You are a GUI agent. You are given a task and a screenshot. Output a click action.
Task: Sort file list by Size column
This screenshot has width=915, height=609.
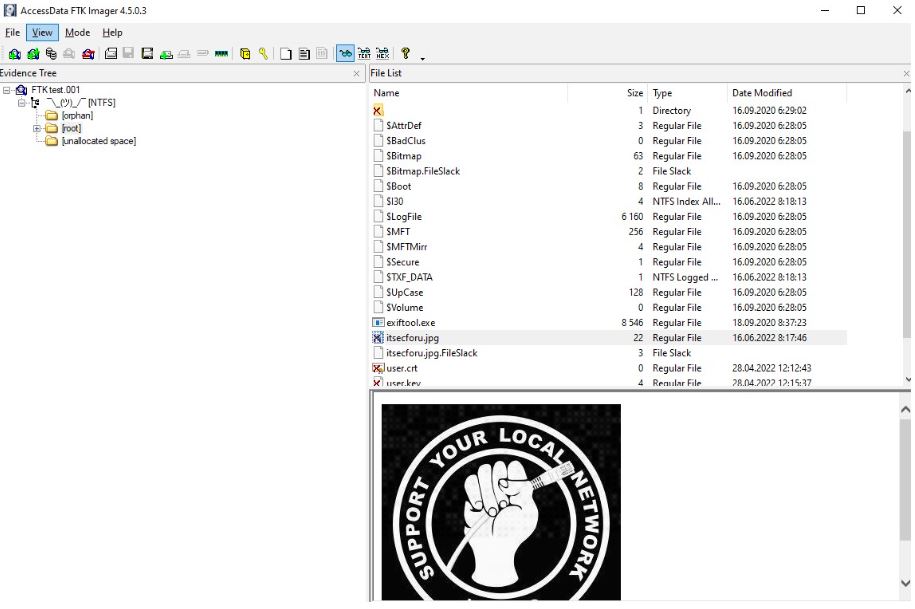607,93
